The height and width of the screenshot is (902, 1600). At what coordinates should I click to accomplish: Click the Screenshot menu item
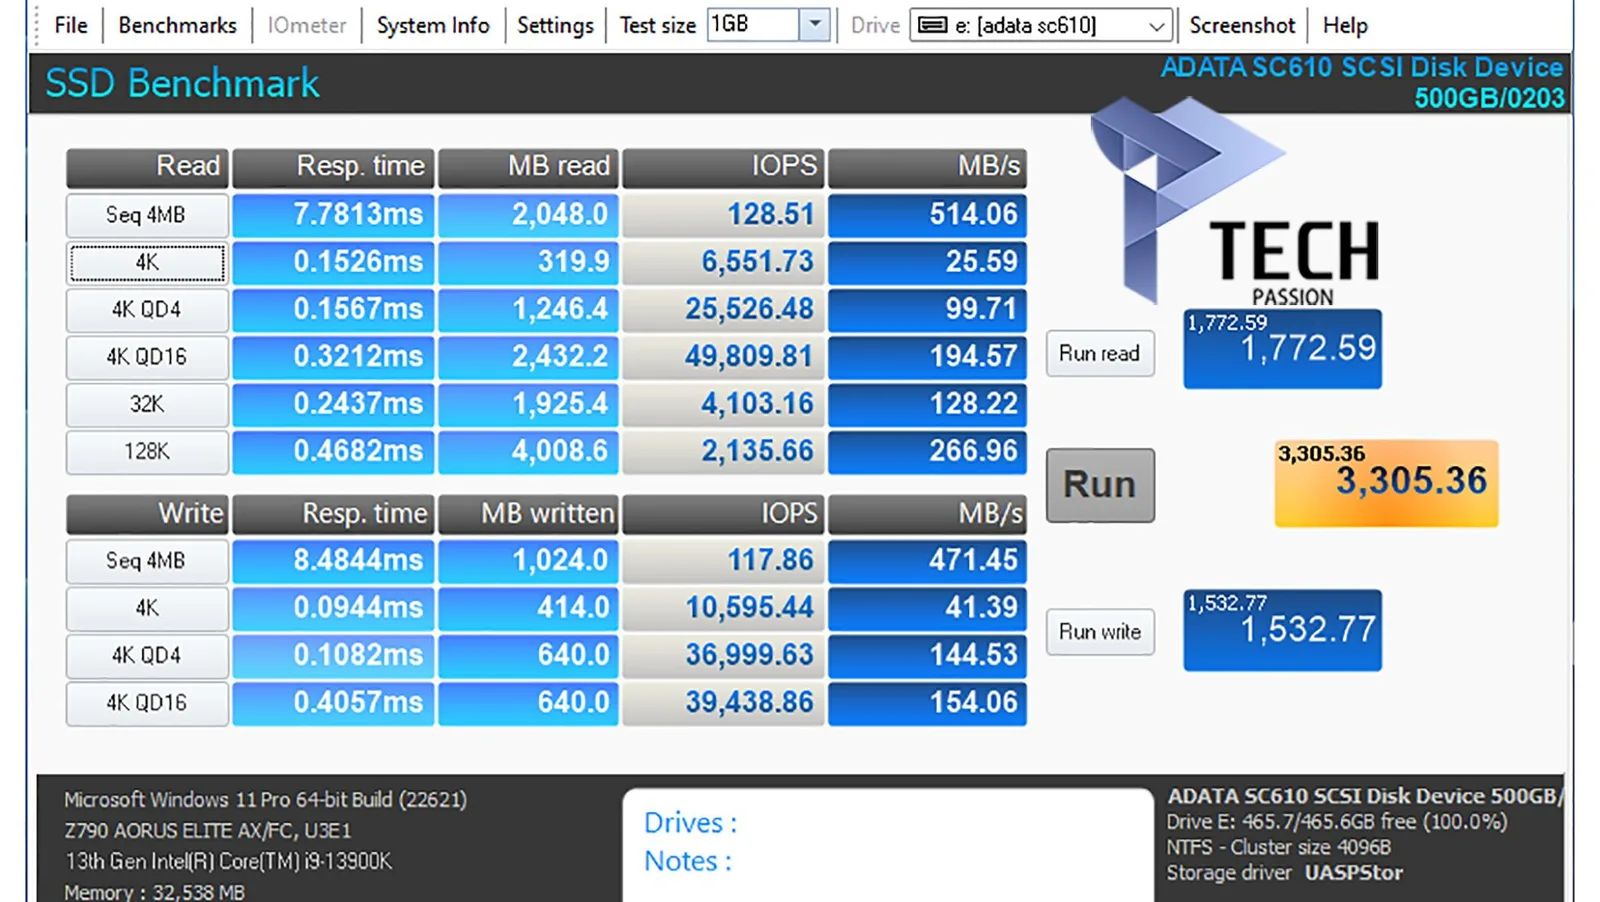[x=1242, y=25]
